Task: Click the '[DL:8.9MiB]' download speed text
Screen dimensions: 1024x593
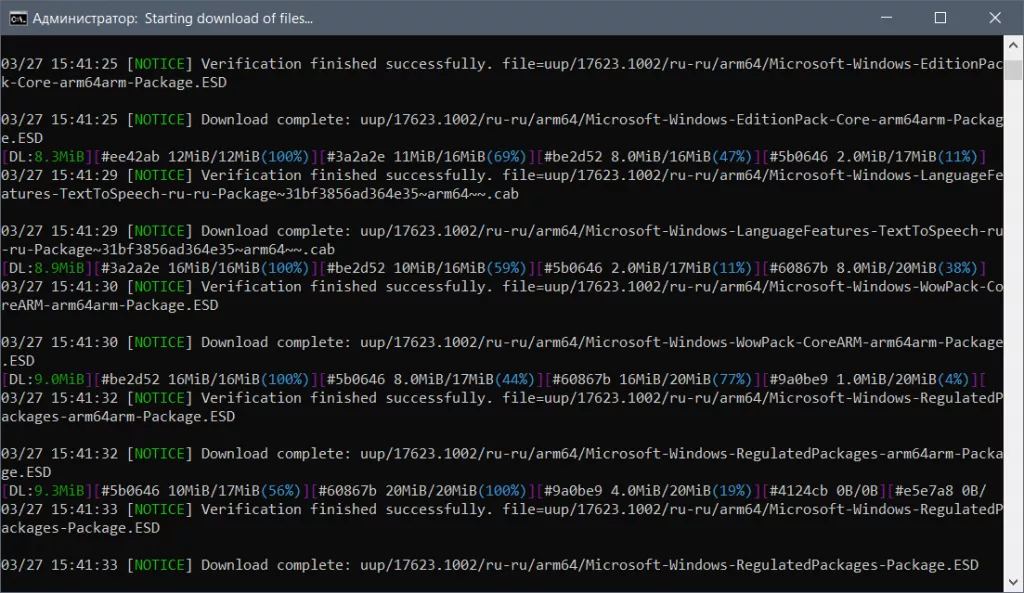Action: tap(46, 268)
